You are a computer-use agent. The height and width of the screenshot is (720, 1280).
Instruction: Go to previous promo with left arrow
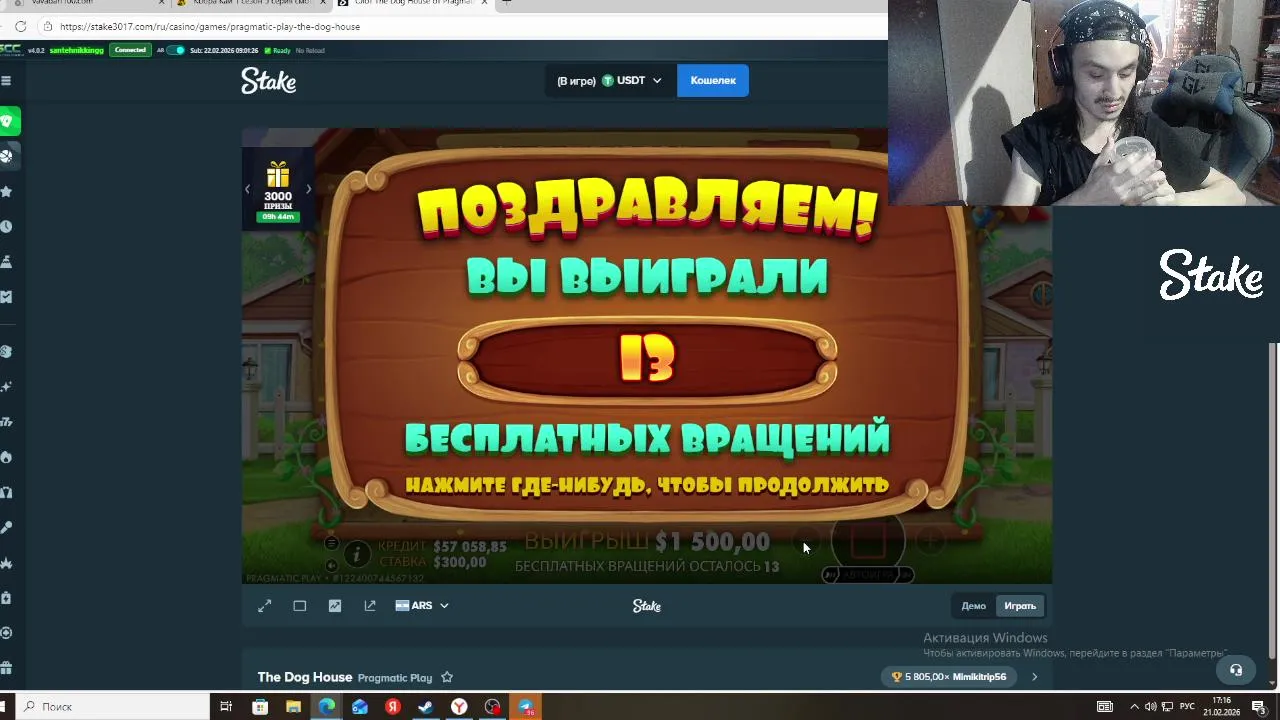coord(247,189)
